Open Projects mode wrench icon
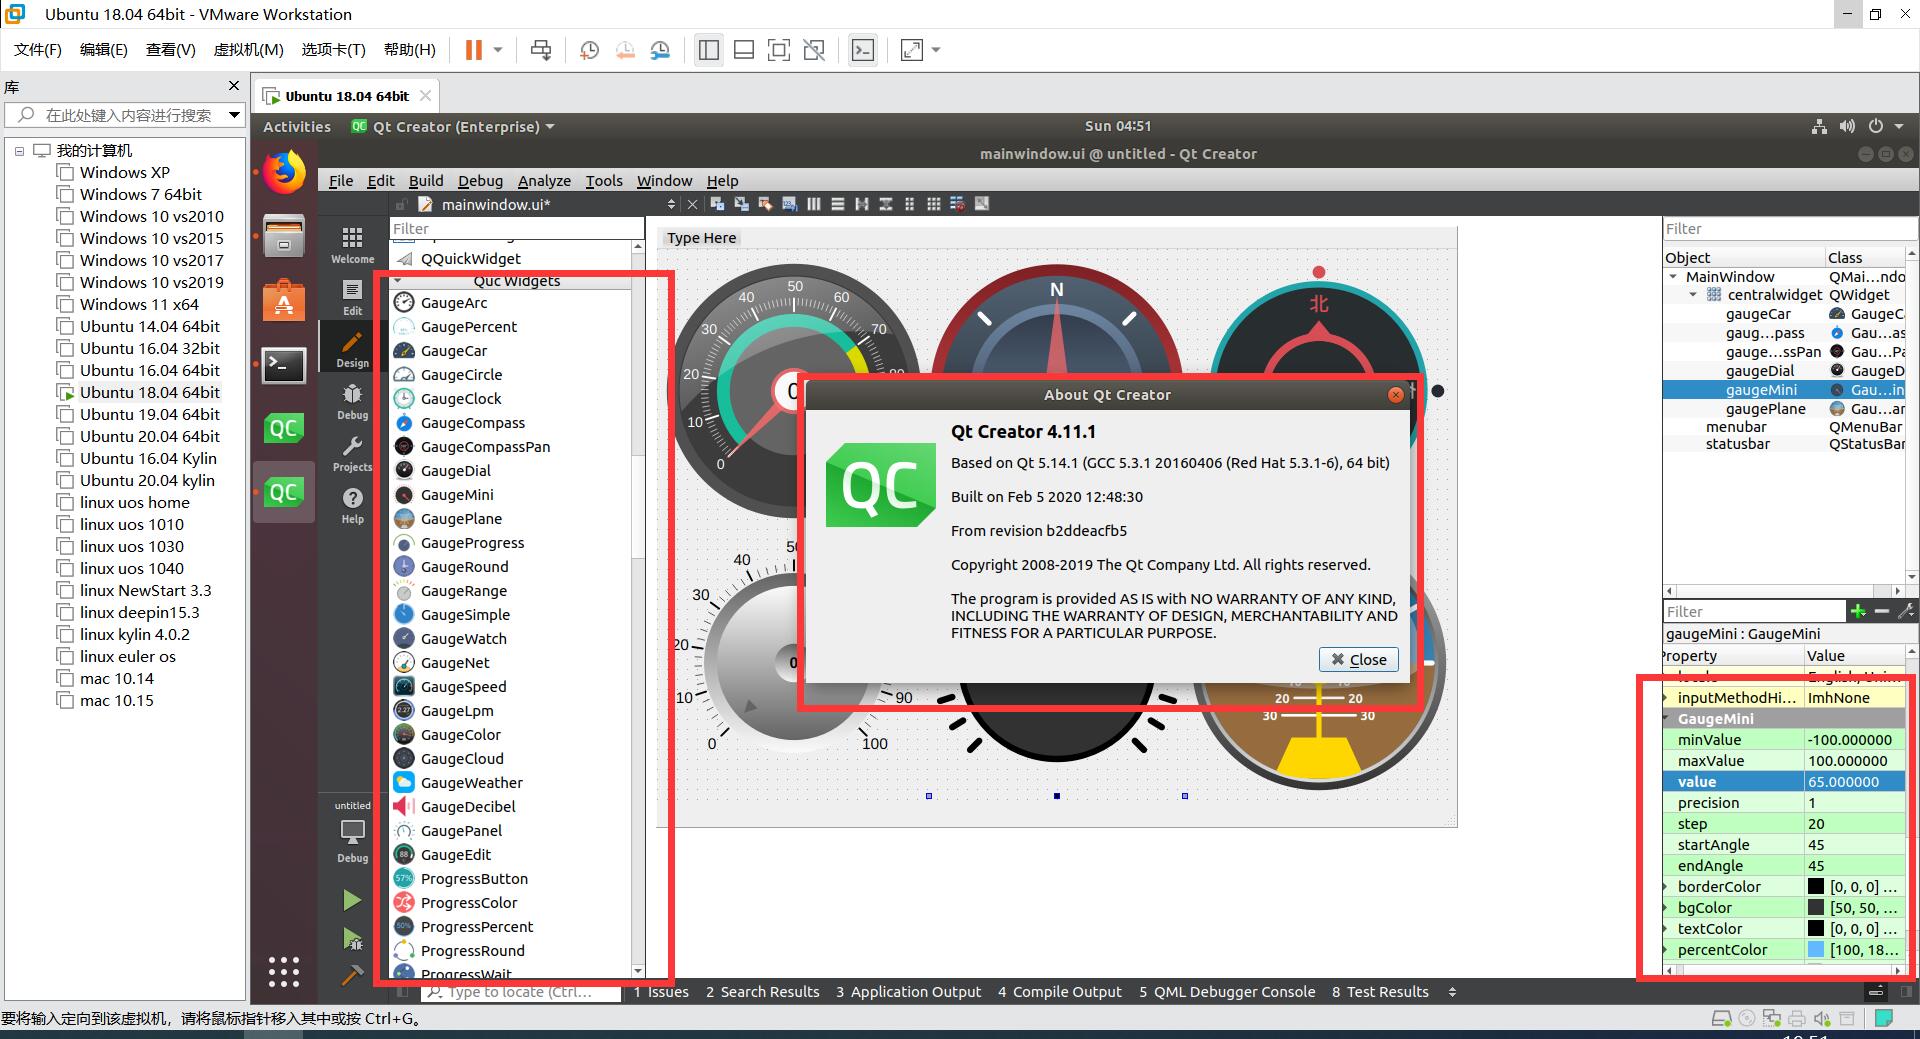This screenshot has height=1039, width=1920. pos(352,453)
